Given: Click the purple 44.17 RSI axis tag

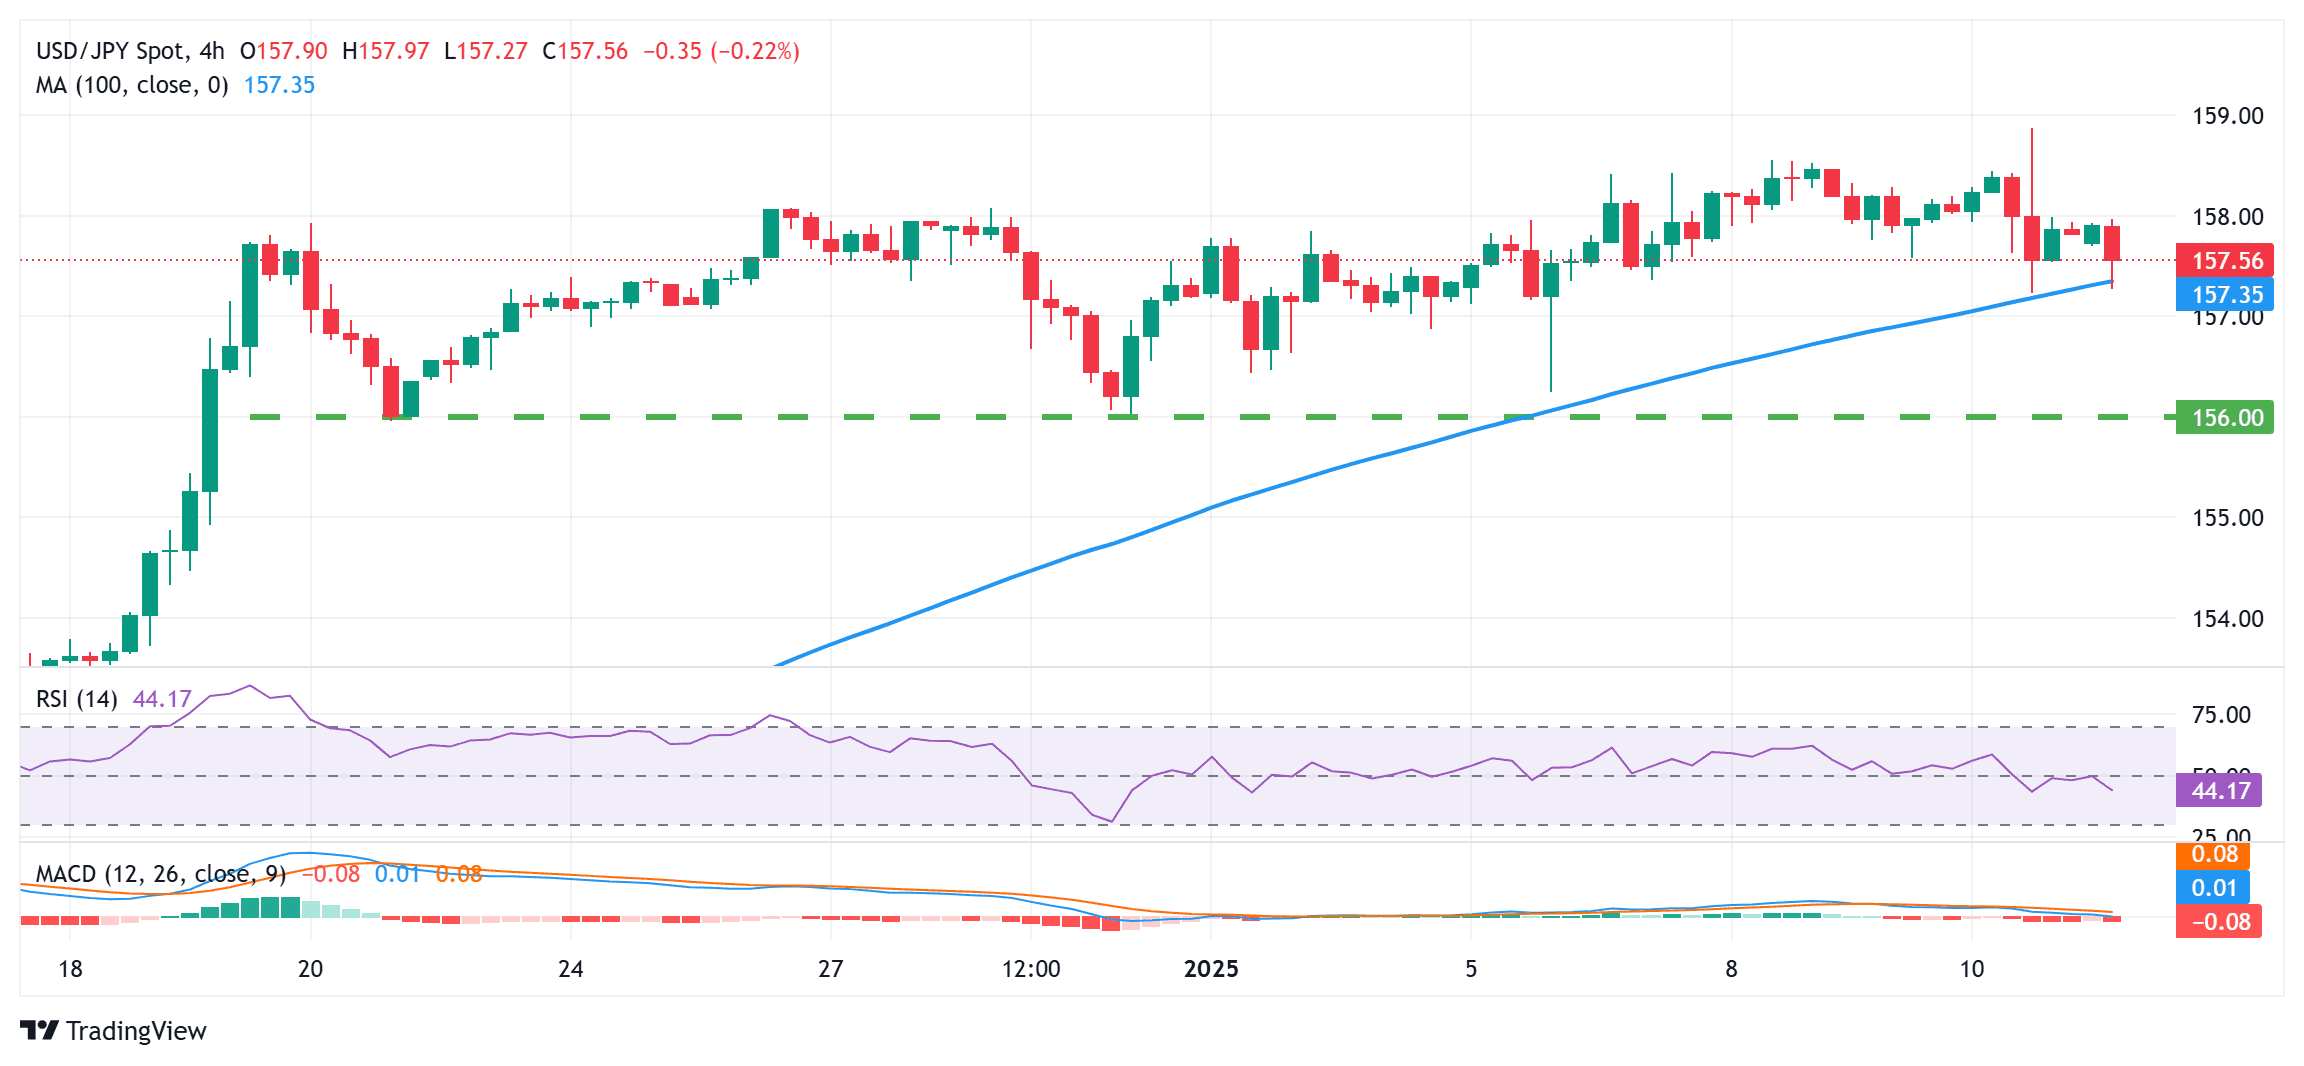Looking at the screenshot, I should click(x=2219, y=791).
